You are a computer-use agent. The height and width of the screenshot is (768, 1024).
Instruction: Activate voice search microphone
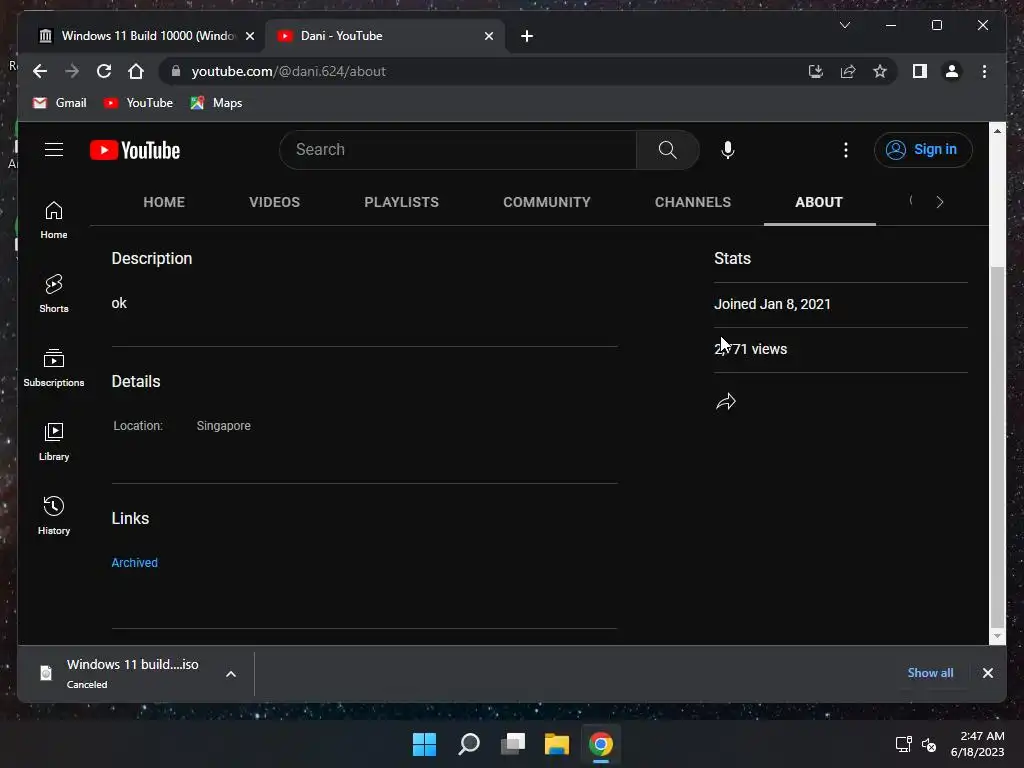click(728, 150)
